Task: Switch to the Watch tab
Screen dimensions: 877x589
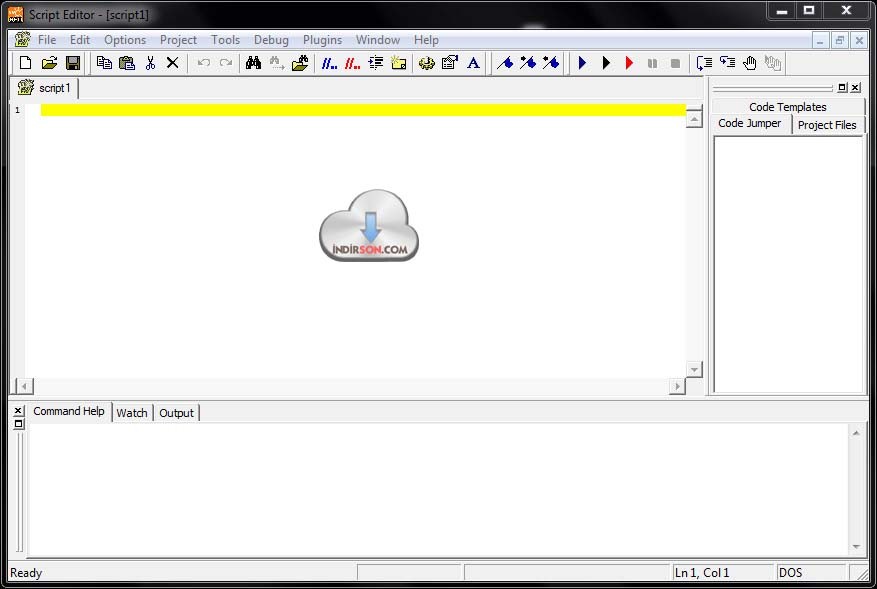Action: 132,413
